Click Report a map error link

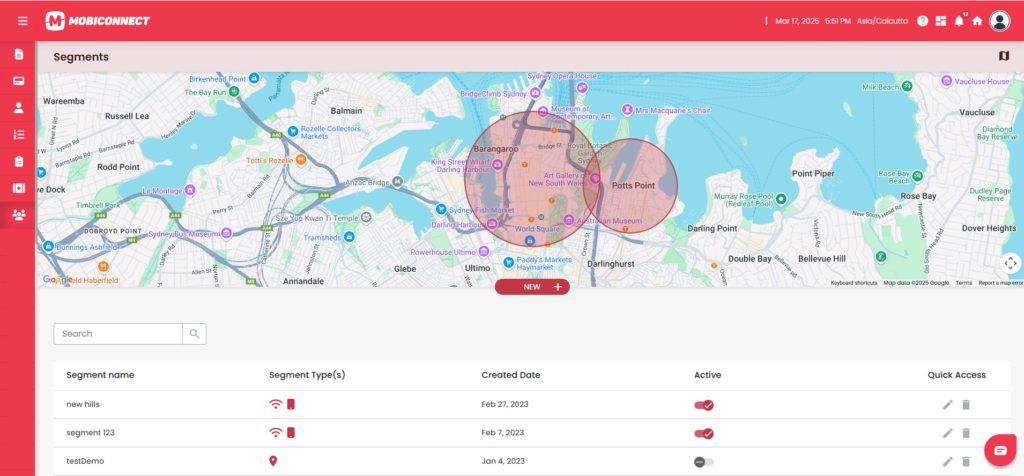[x=1000, y=283]
